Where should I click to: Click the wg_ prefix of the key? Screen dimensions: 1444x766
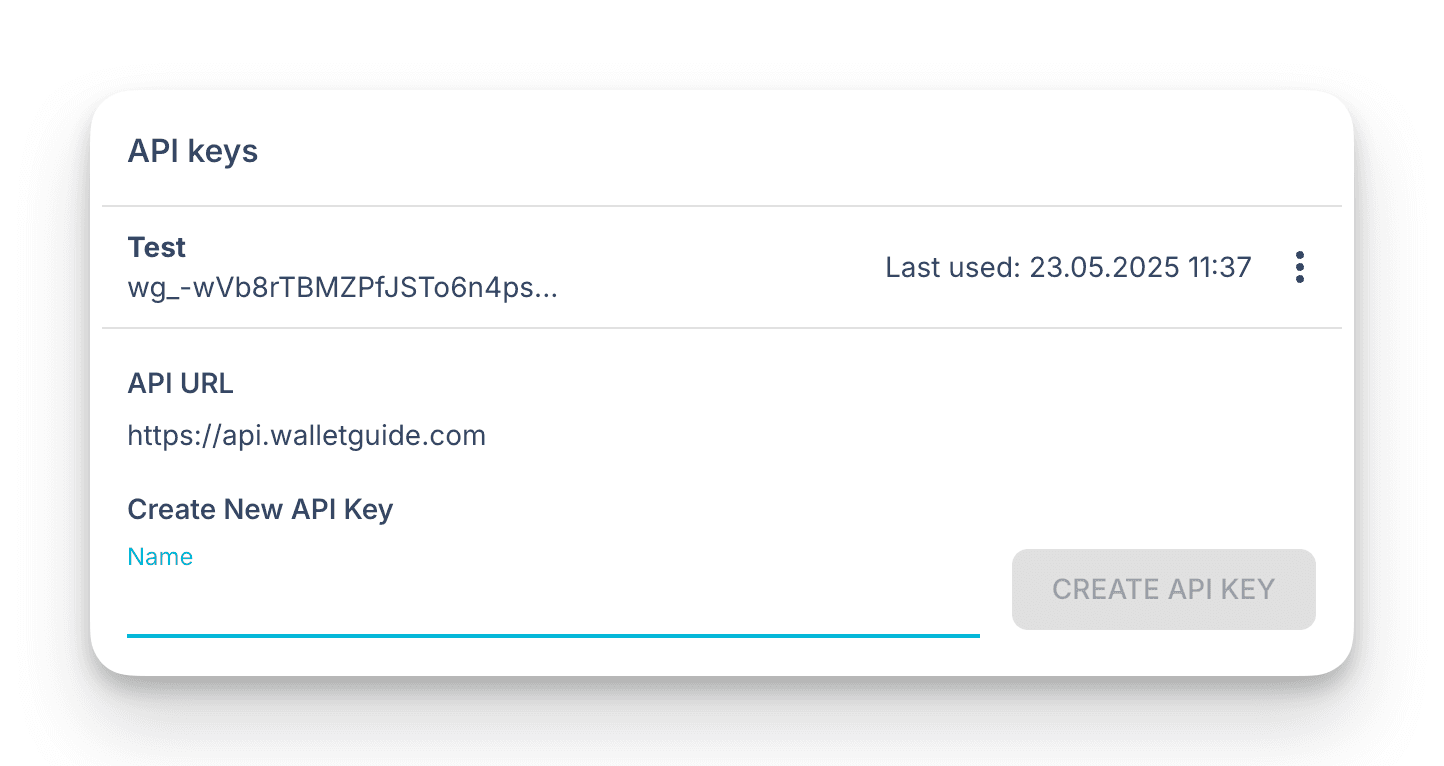click(146, 288)
